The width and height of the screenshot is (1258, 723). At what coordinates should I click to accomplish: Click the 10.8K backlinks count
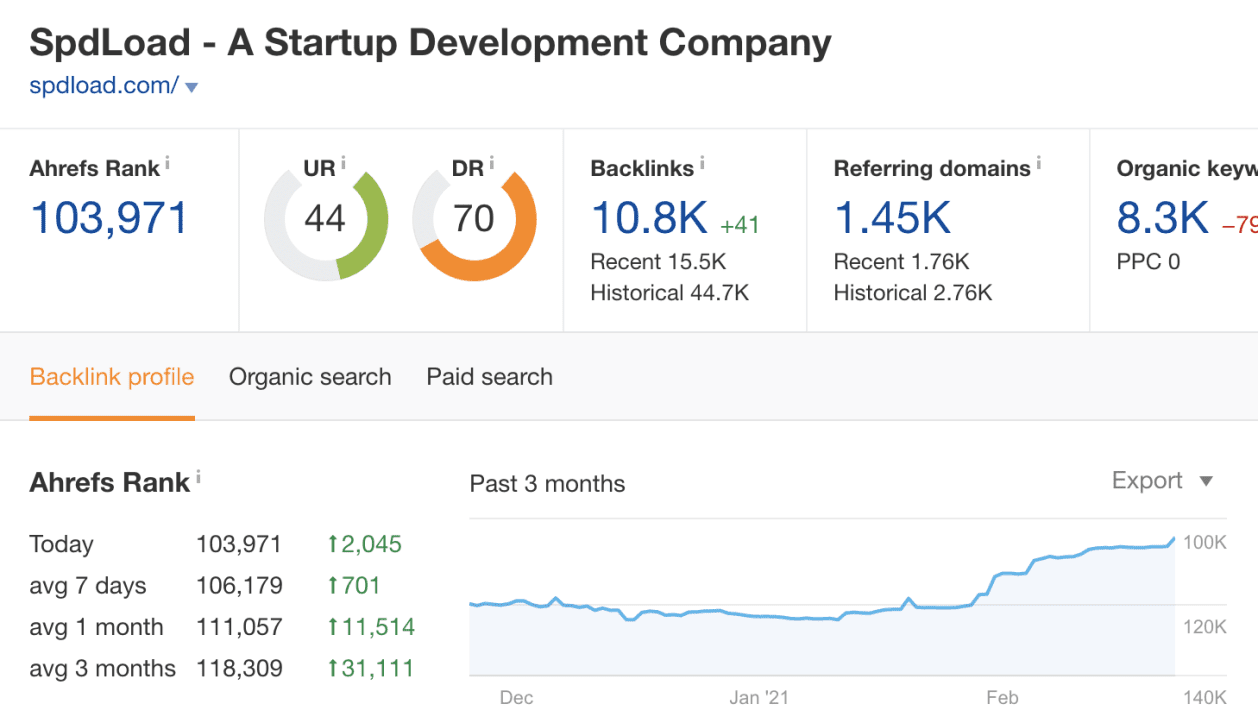(649, 218)
